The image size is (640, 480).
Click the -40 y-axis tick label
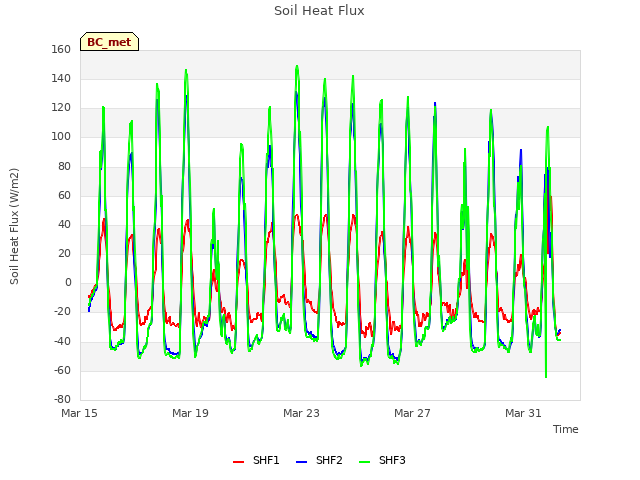(x=62, y=341)
